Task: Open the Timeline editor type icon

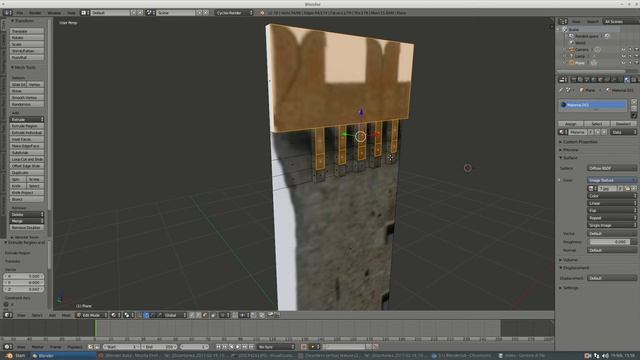Action: 8,347
